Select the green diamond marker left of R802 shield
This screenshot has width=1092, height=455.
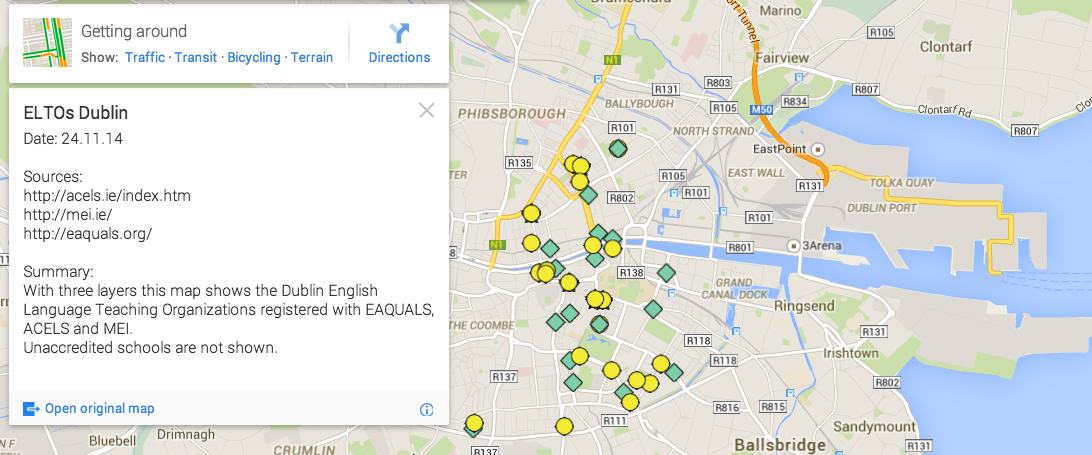[x=588, y=195]
